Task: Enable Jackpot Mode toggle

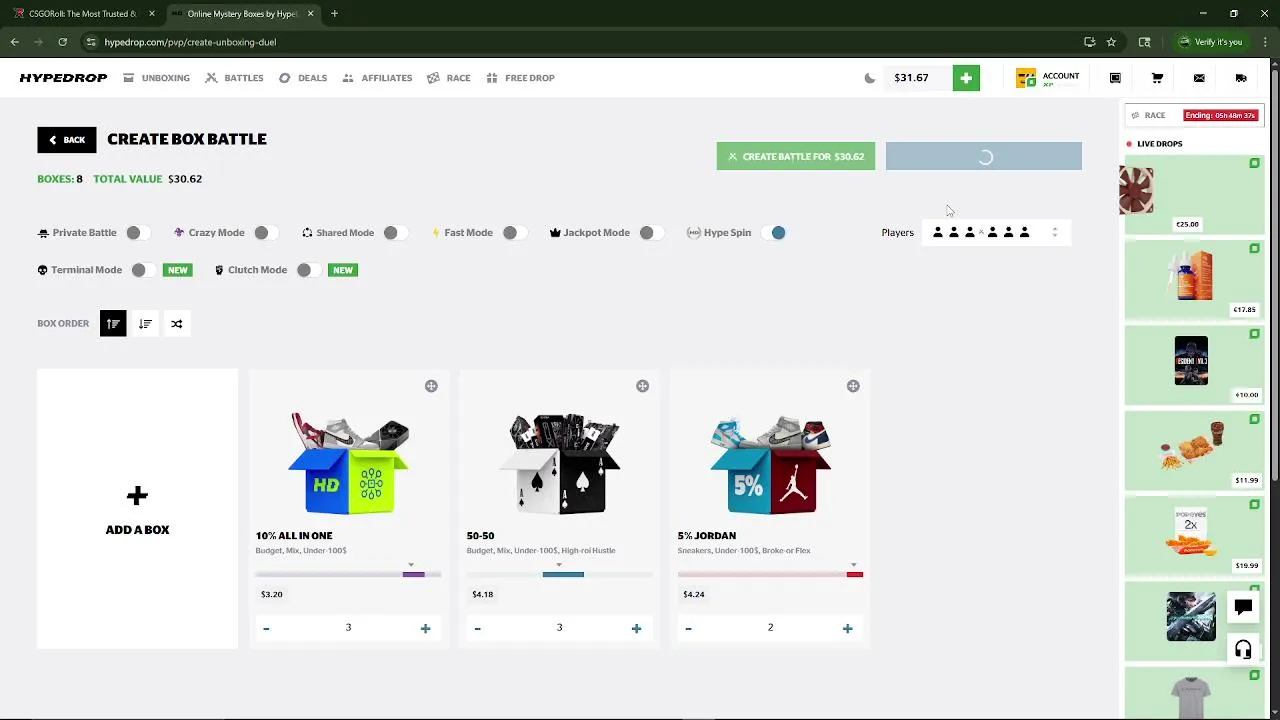Action: [652, 233]
